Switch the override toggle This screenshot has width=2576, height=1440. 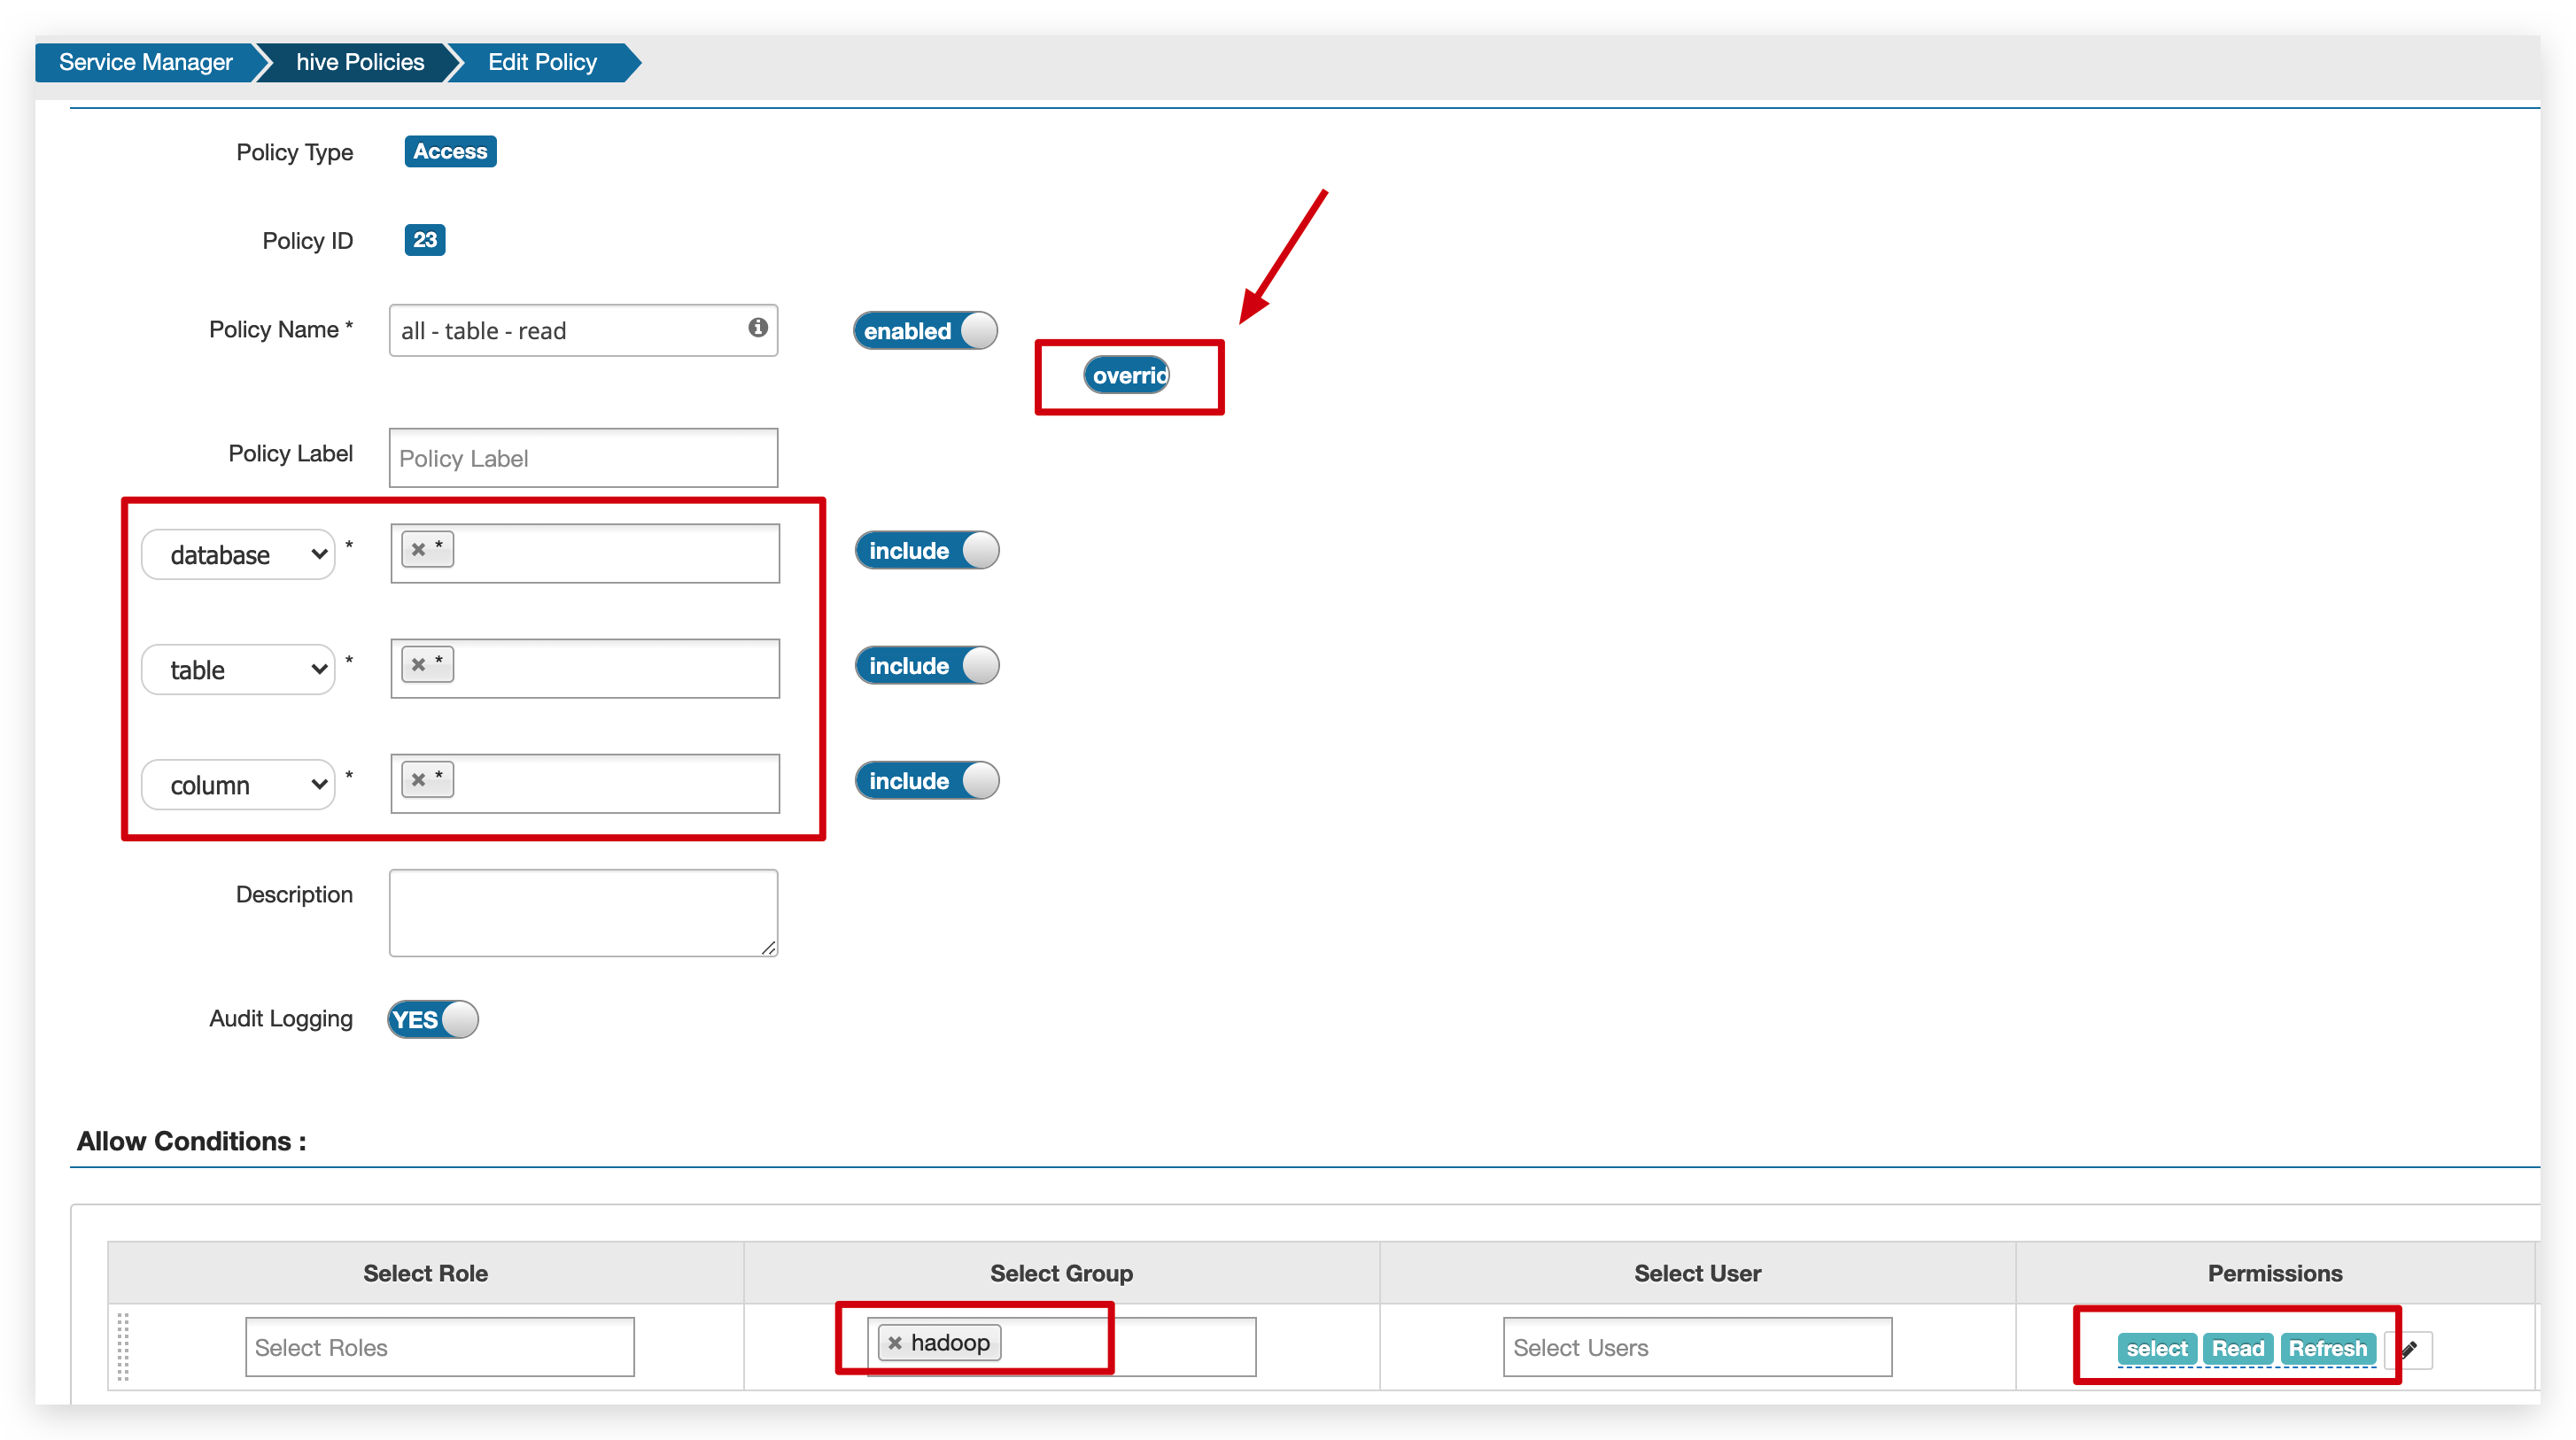pos(1128,375)
